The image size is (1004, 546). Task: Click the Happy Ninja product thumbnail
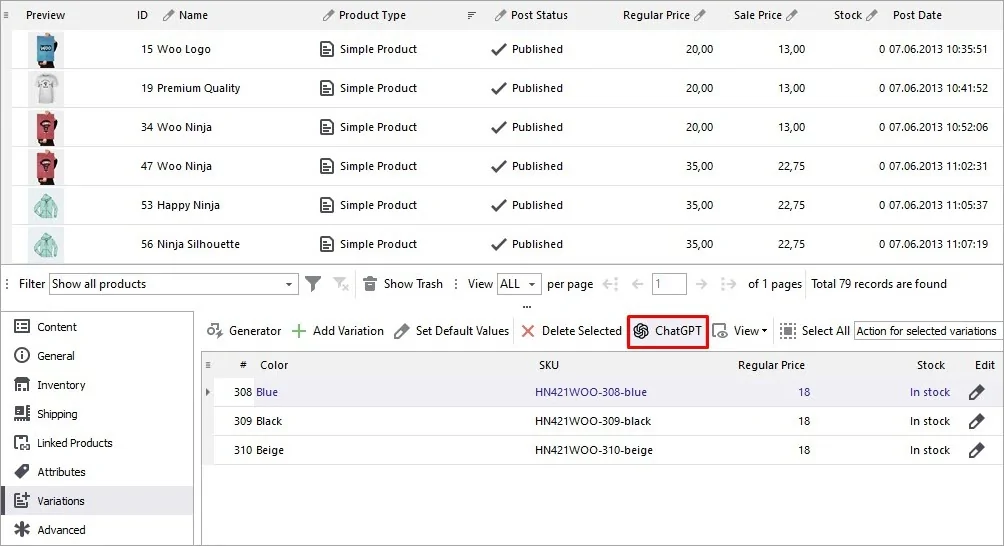(46, 205)
